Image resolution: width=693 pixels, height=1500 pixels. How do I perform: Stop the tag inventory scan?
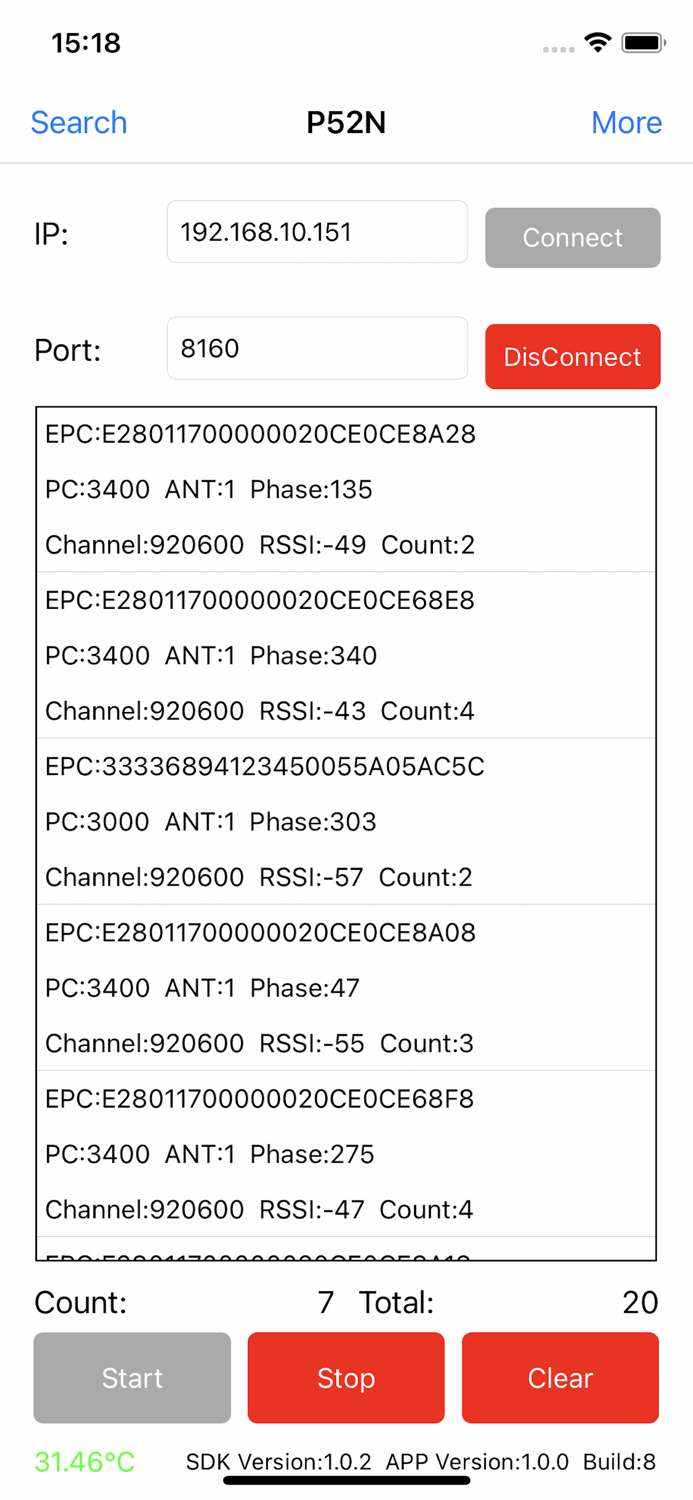click(x=345, y=1377)
